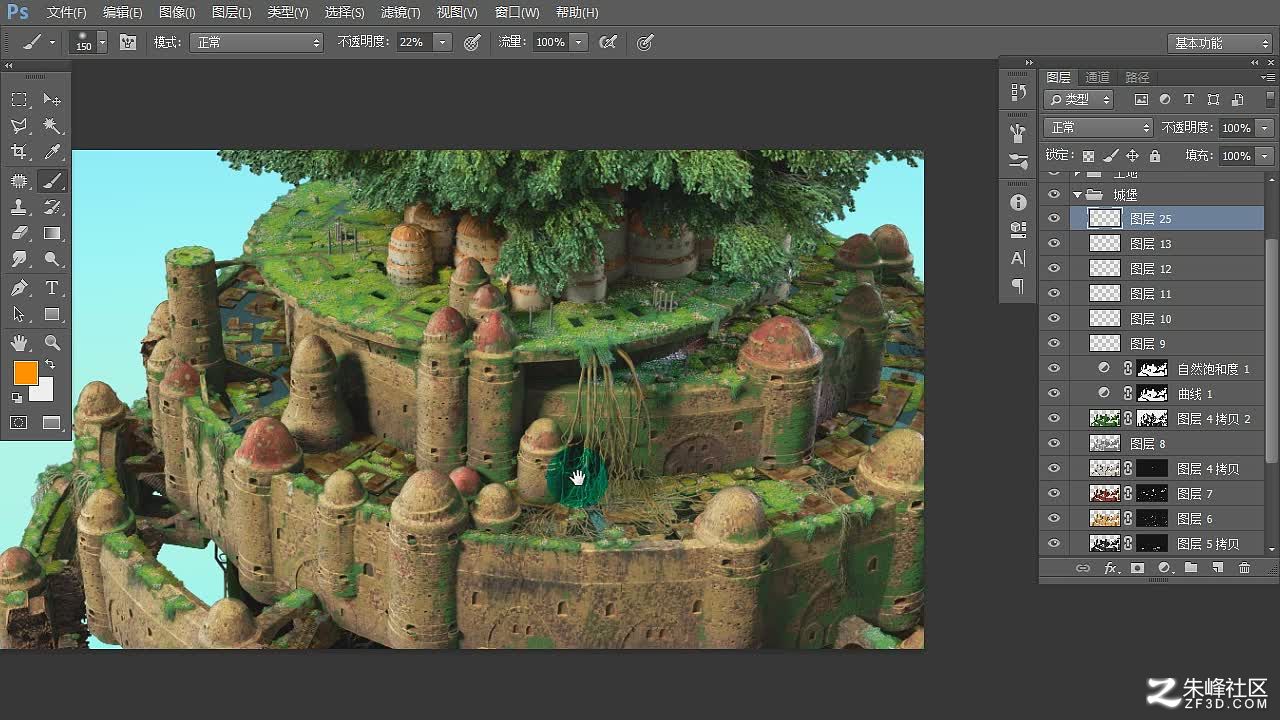The width and height of the screenshot is (1280, 720).
Task: Open the layer filter 类型 dropdown
Action: pyautogui.click(x=1079, y=99)
